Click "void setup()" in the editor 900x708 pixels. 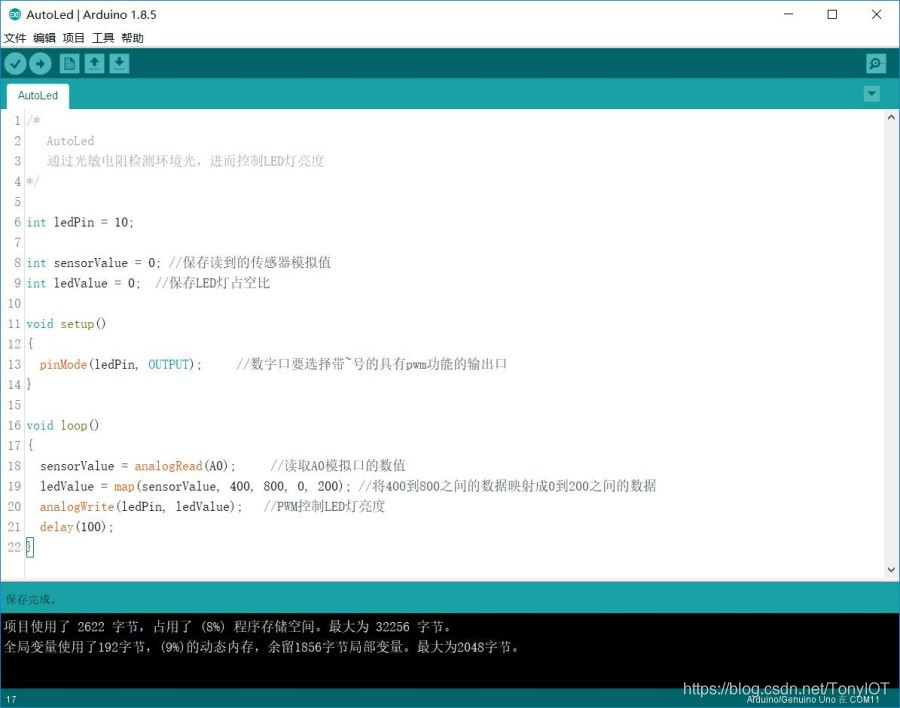[66, 324]
